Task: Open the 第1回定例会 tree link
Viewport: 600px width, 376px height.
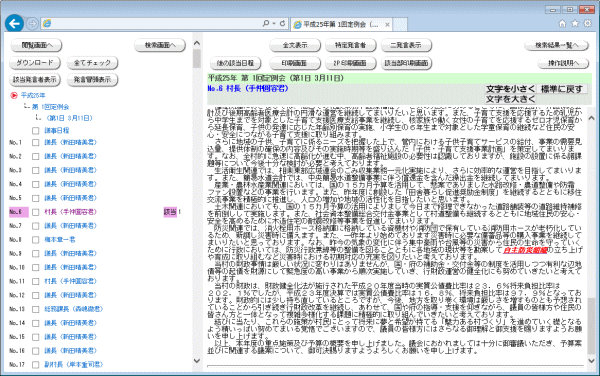Action: [x=51, y=107]
